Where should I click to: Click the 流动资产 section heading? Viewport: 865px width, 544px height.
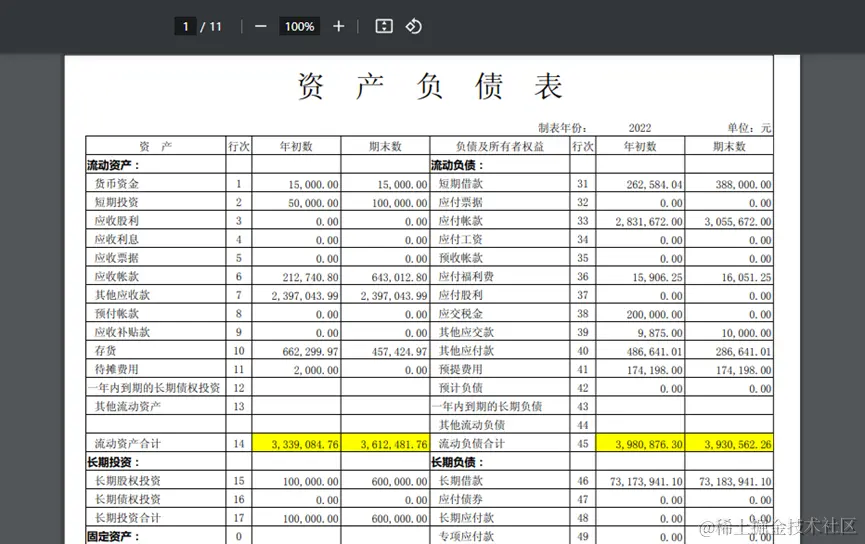114,165
